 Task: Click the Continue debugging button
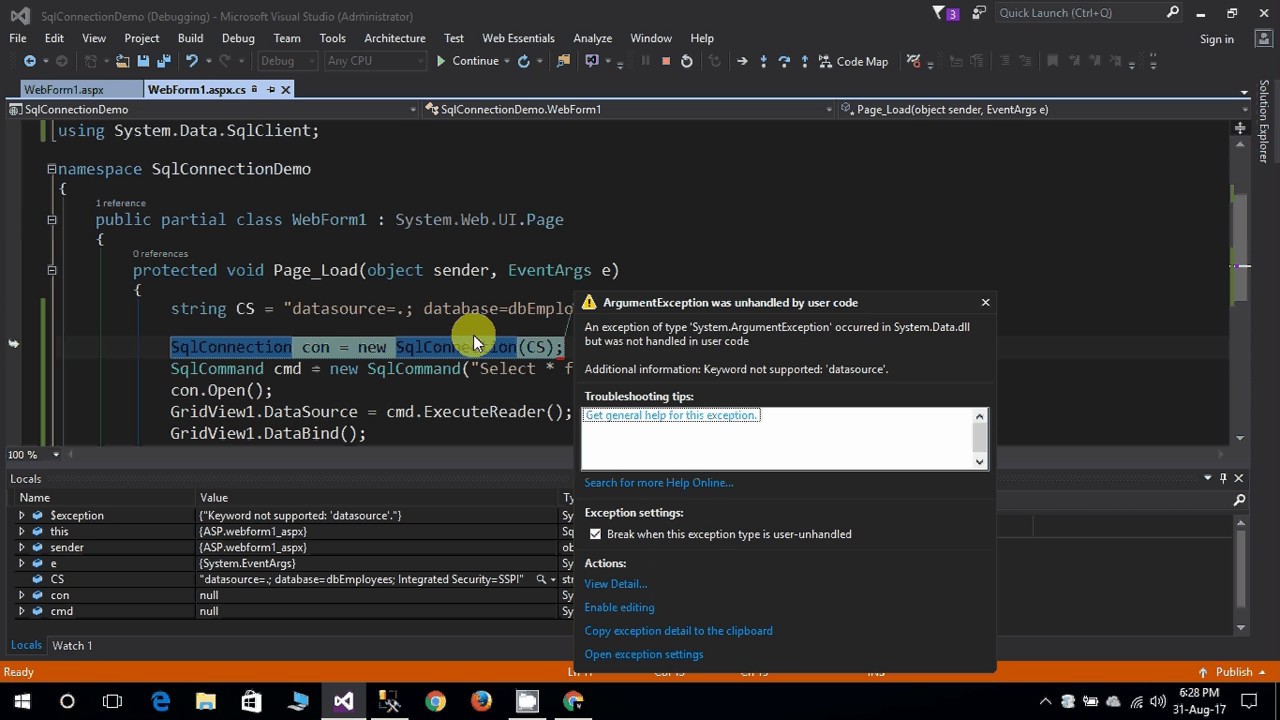pyautogui.click(x=466, y=61)
